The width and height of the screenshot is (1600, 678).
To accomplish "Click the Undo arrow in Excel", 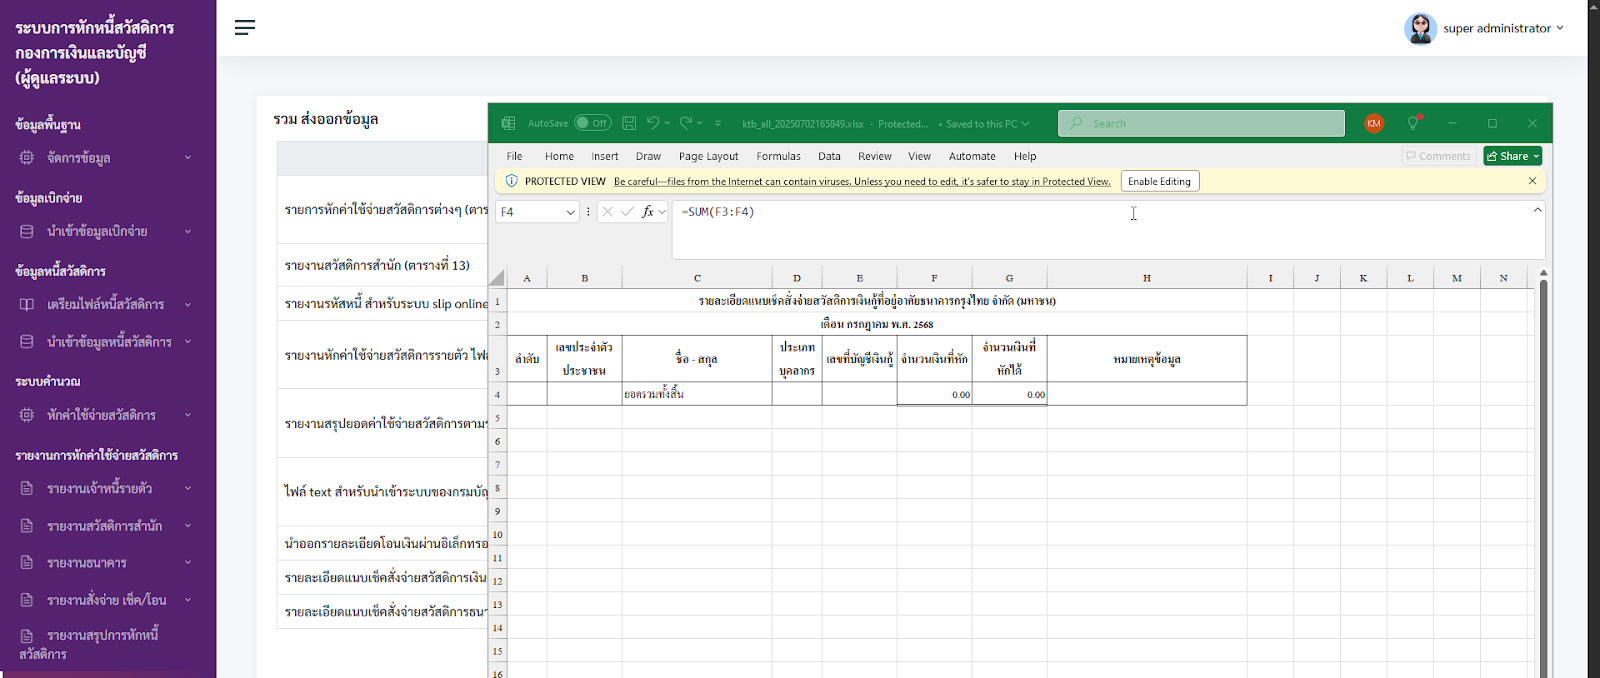I will pos(653,123).
